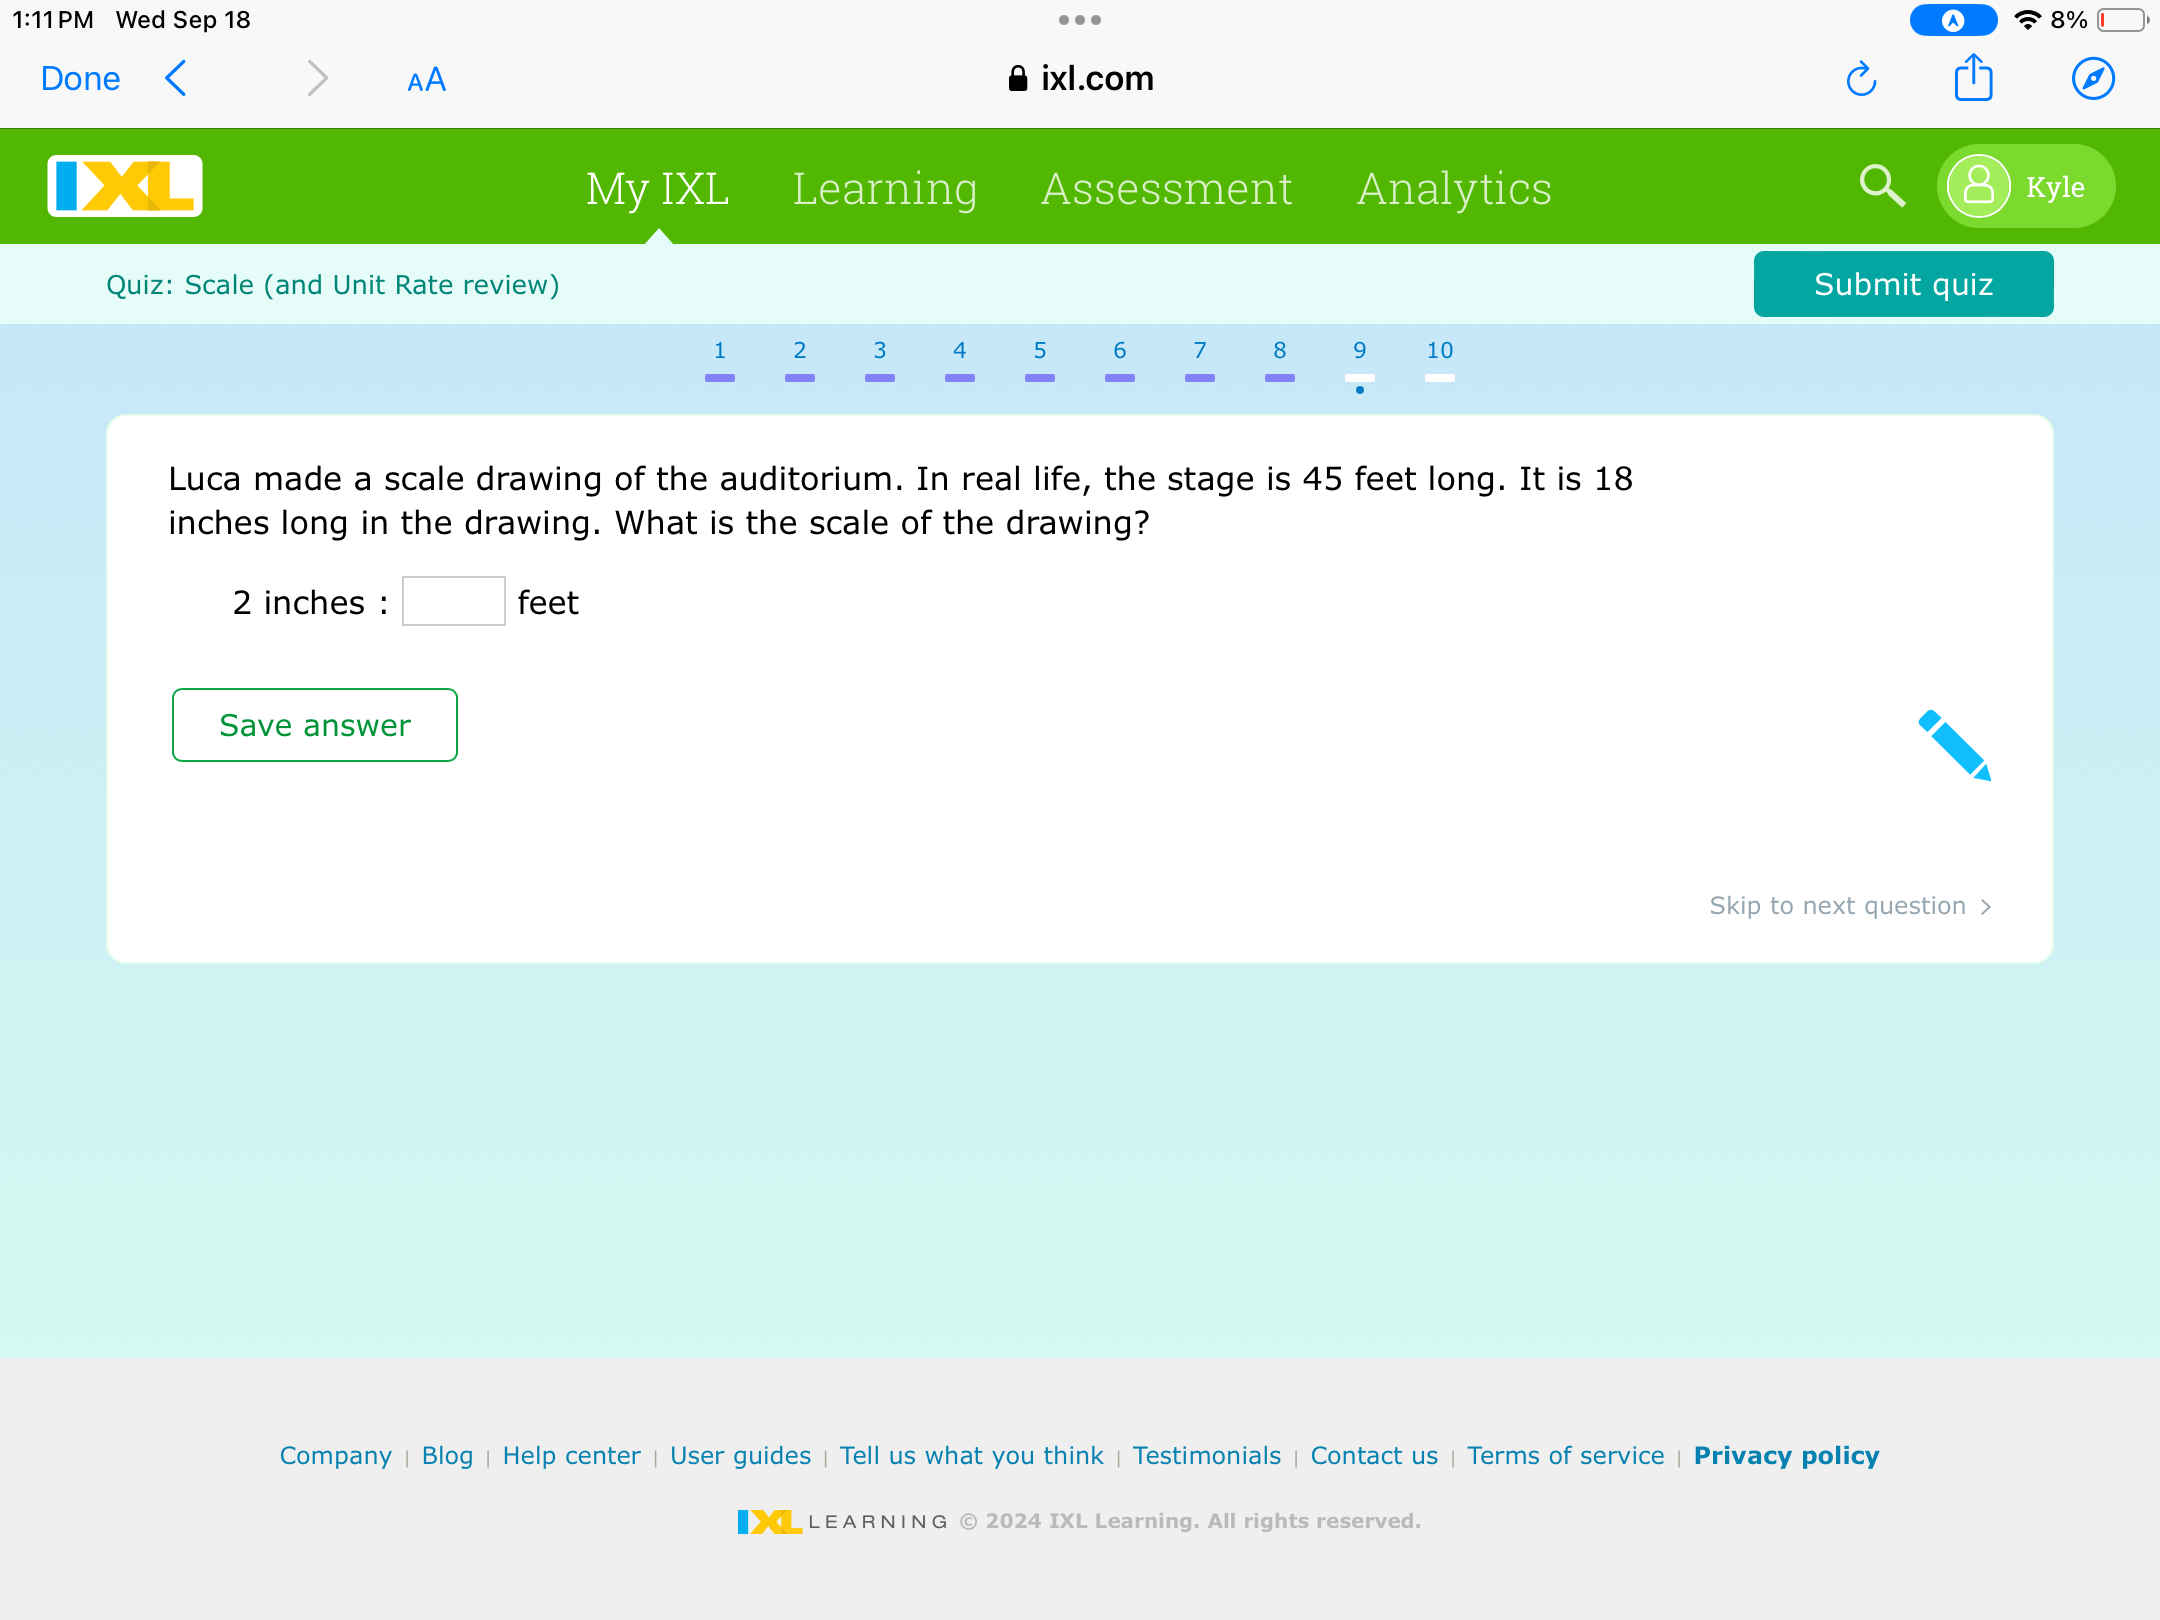The height and width of the screenshot is (1620, 2160).
Task: Click the My IXL menu tab
Action: point(657,185)
